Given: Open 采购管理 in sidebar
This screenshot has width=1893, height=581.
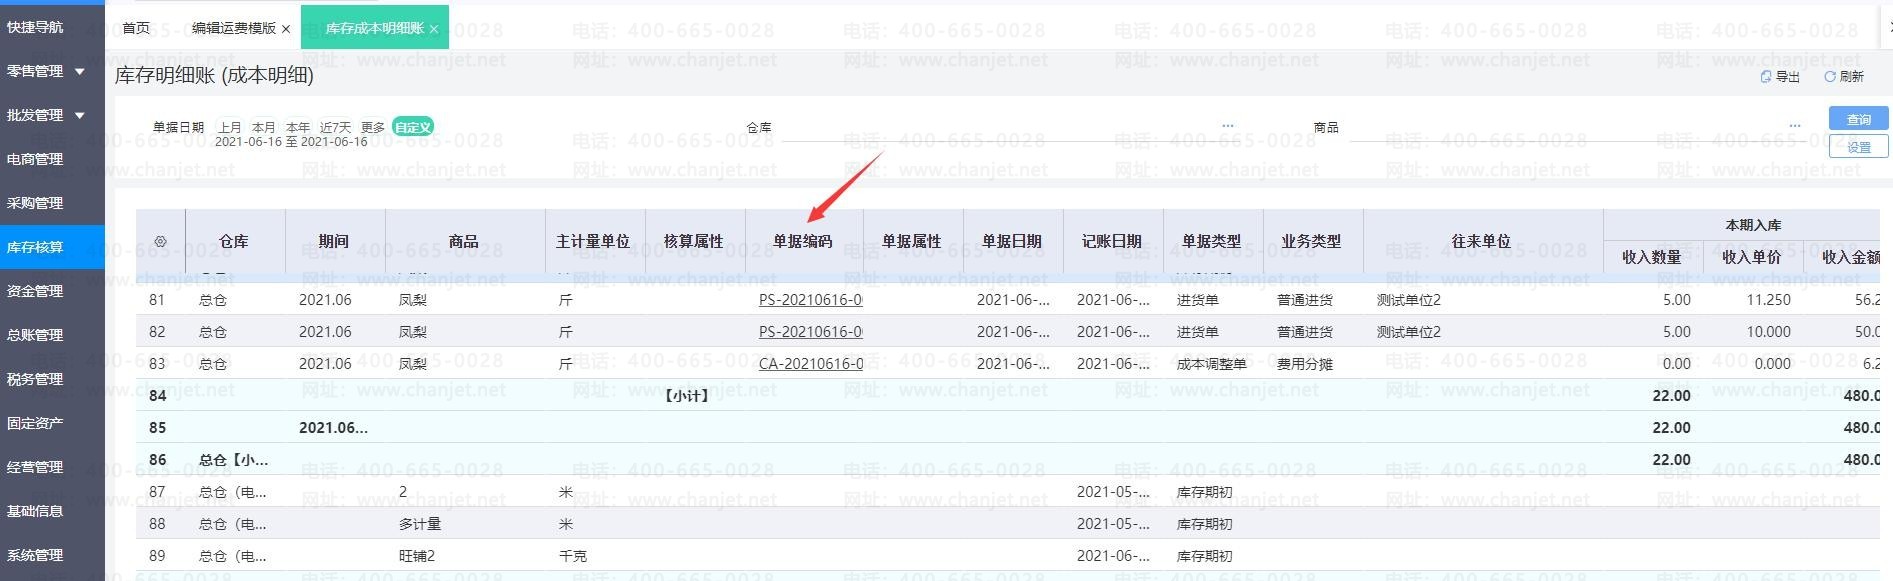Looking at the screenshot, I should click(x=35, y=203).
